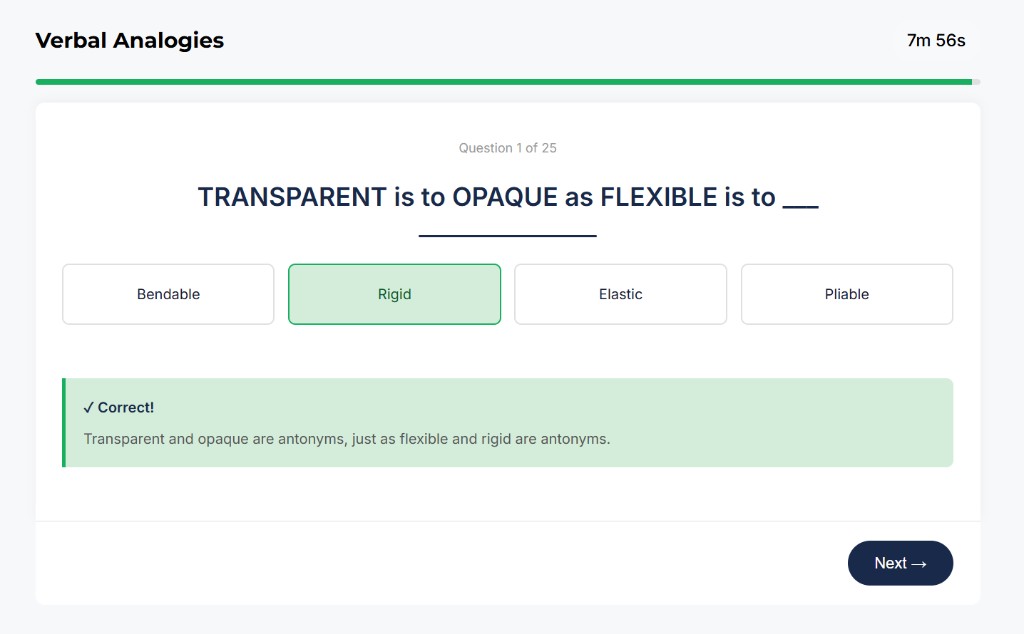Choose the highlighted "Rigid" answer
1024x634 pixels.
click(x=394, y=294)
